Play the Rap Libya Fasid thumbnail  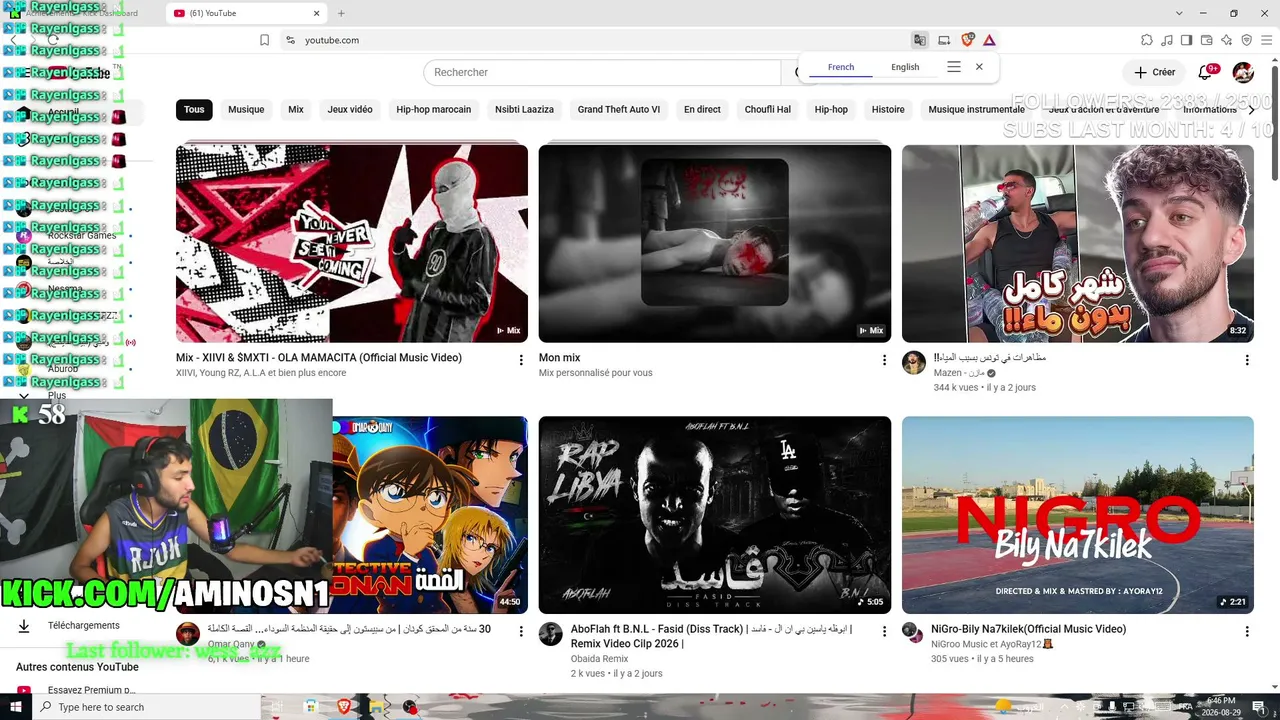[x=715, y=515]
